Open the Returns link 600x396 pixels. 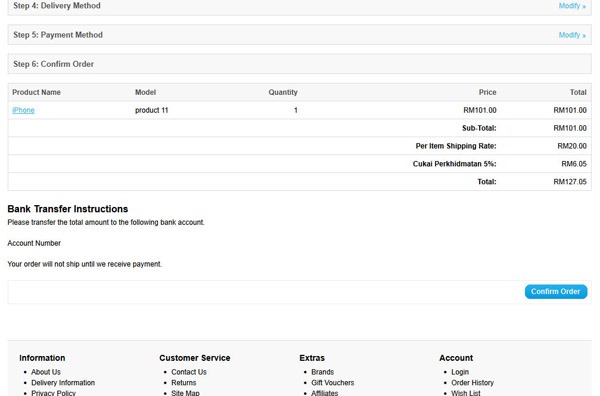[184, 383]
